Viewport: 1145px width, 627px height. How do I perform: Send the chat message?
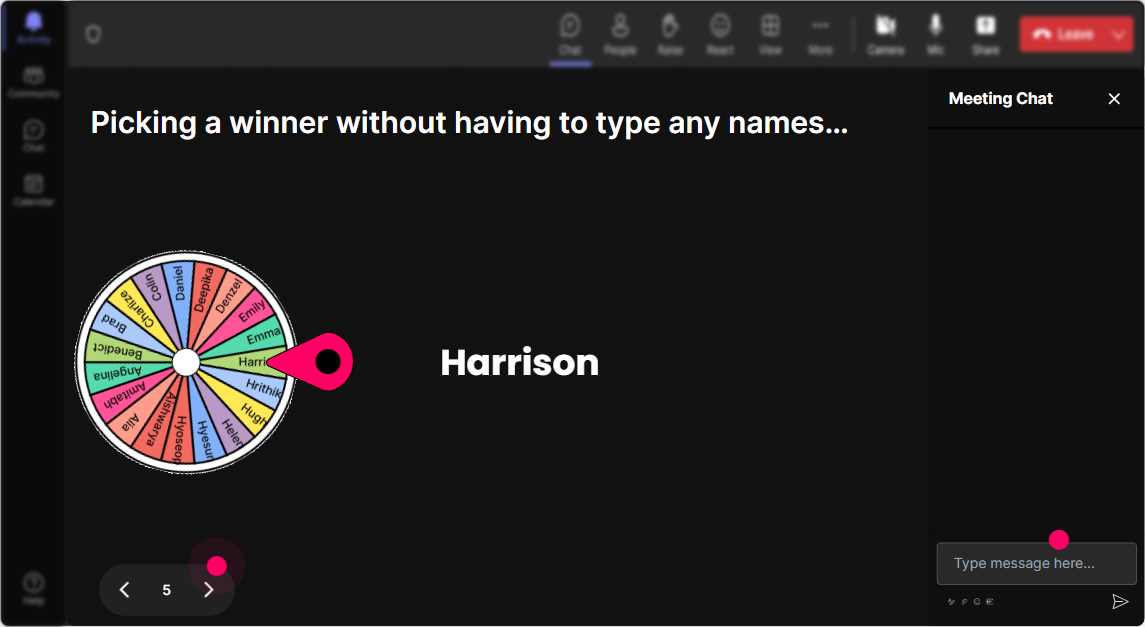[x=1119, y=601]
